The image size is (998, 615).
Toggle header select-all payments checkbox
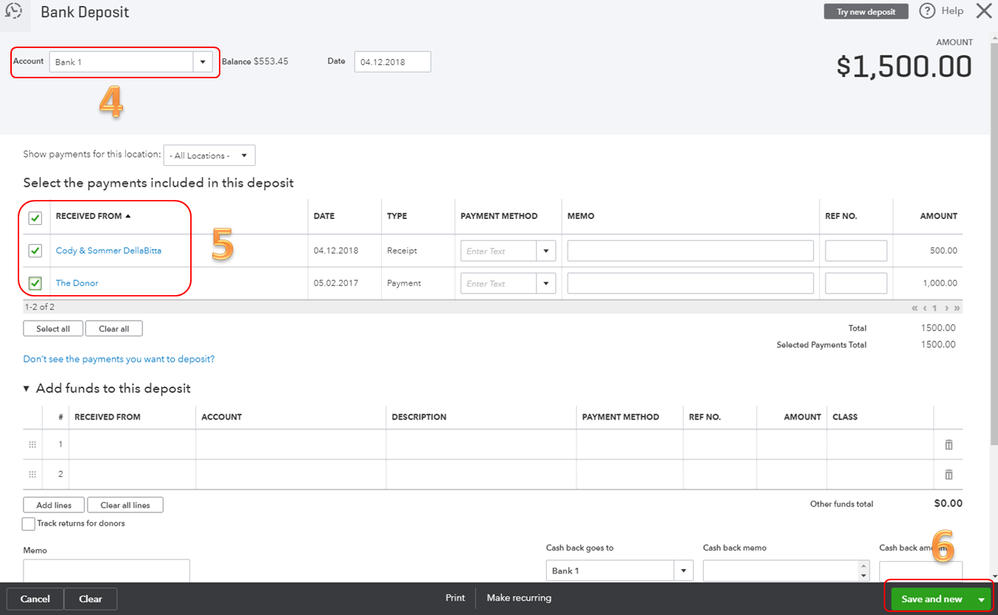tap(35, 217)
